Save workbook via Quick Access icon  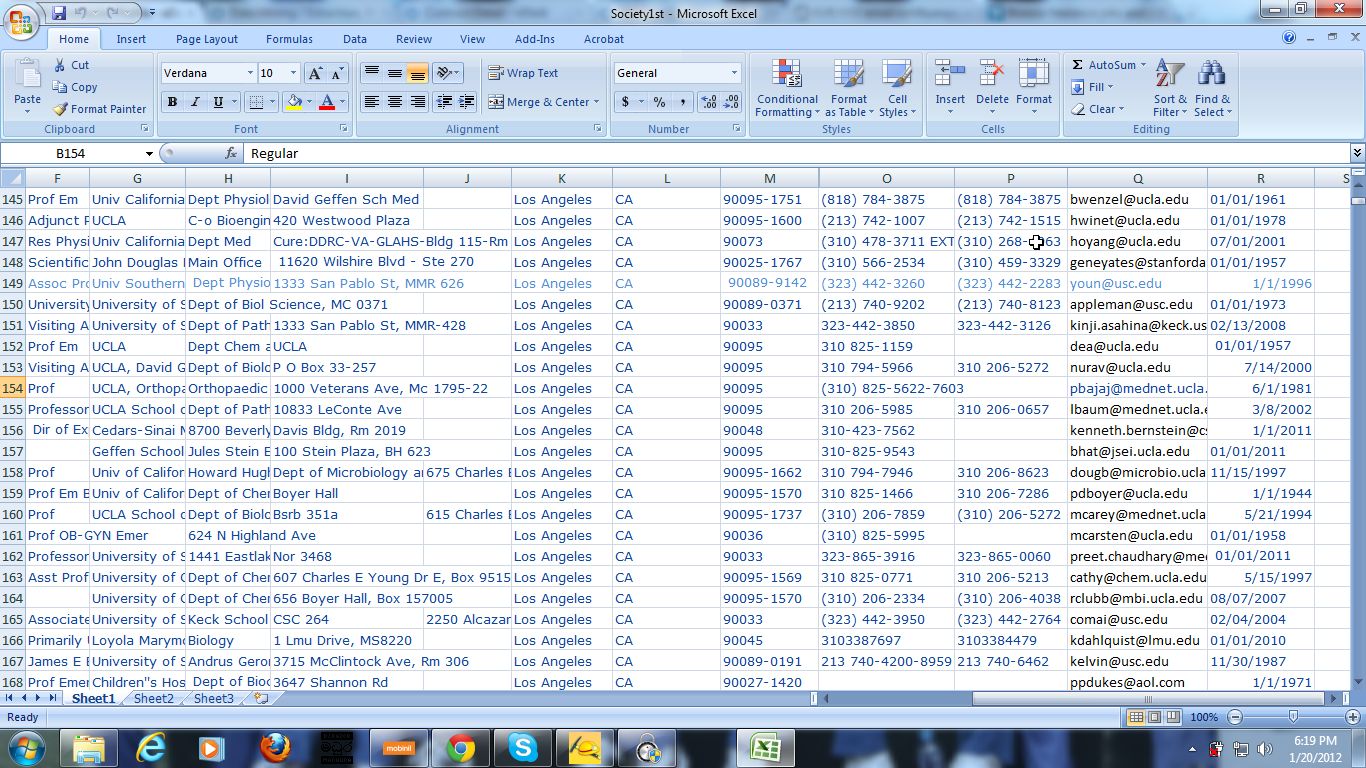click(x=59, y=14)
